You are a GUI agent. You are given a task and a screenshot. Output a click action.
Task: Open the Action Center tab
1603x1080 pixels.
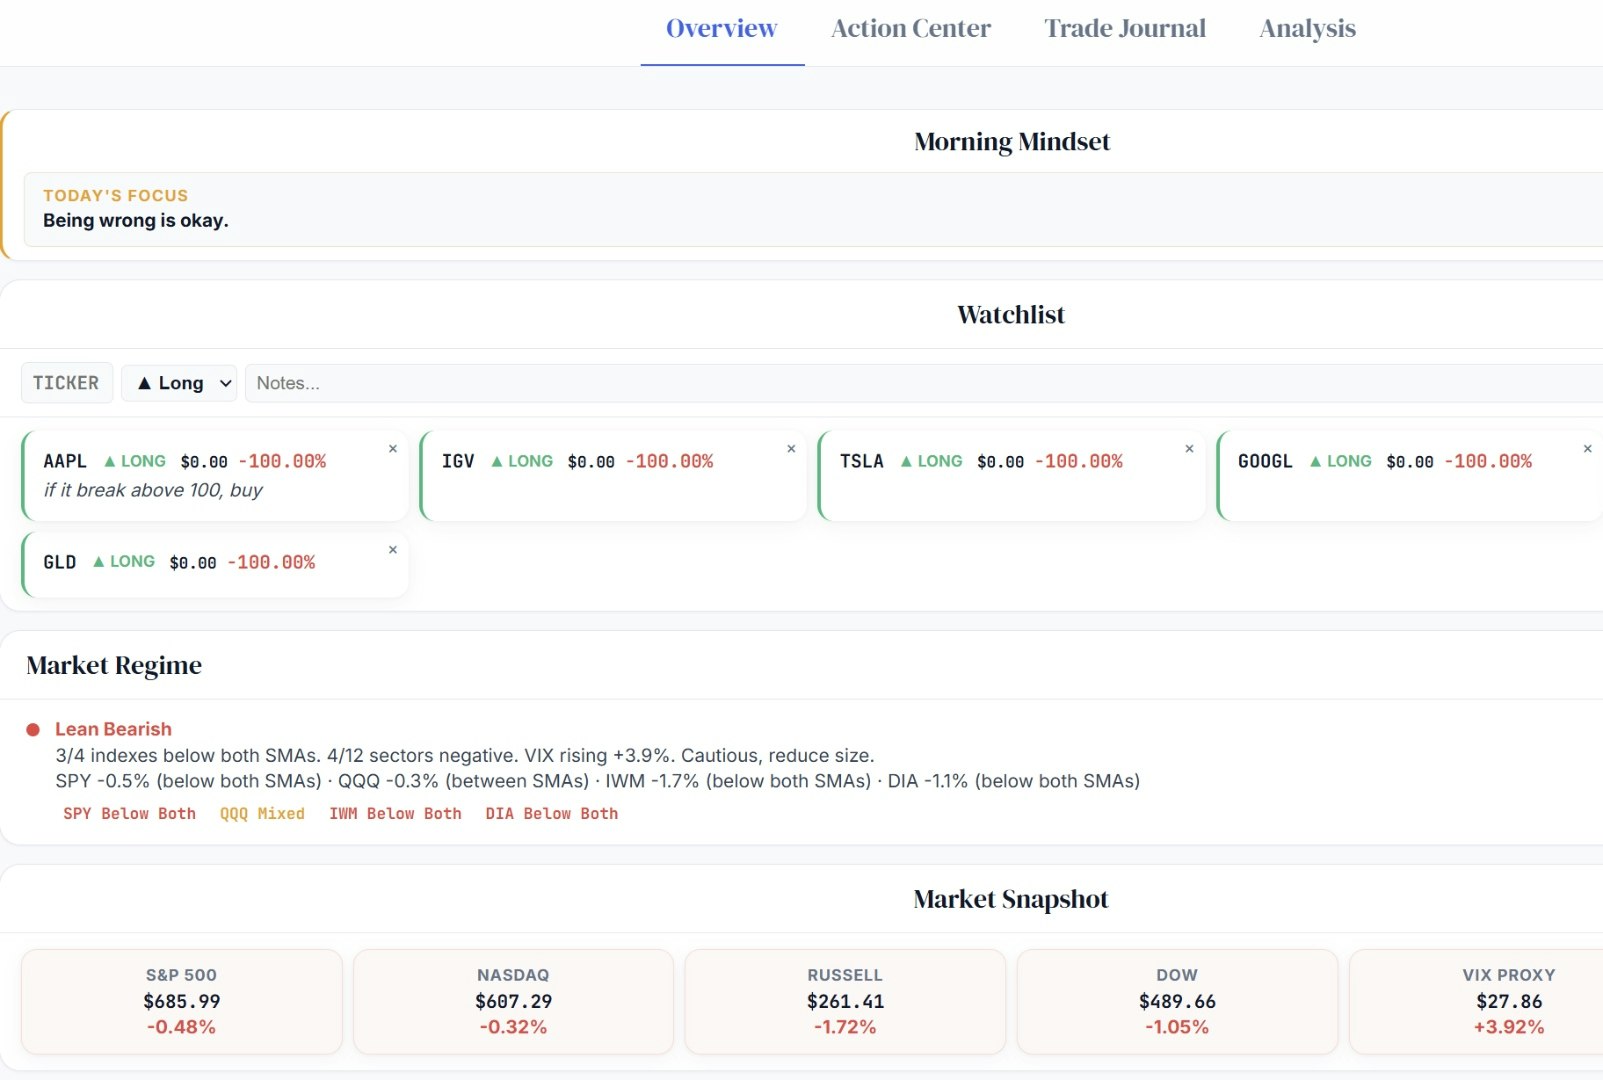pos(909,28)
